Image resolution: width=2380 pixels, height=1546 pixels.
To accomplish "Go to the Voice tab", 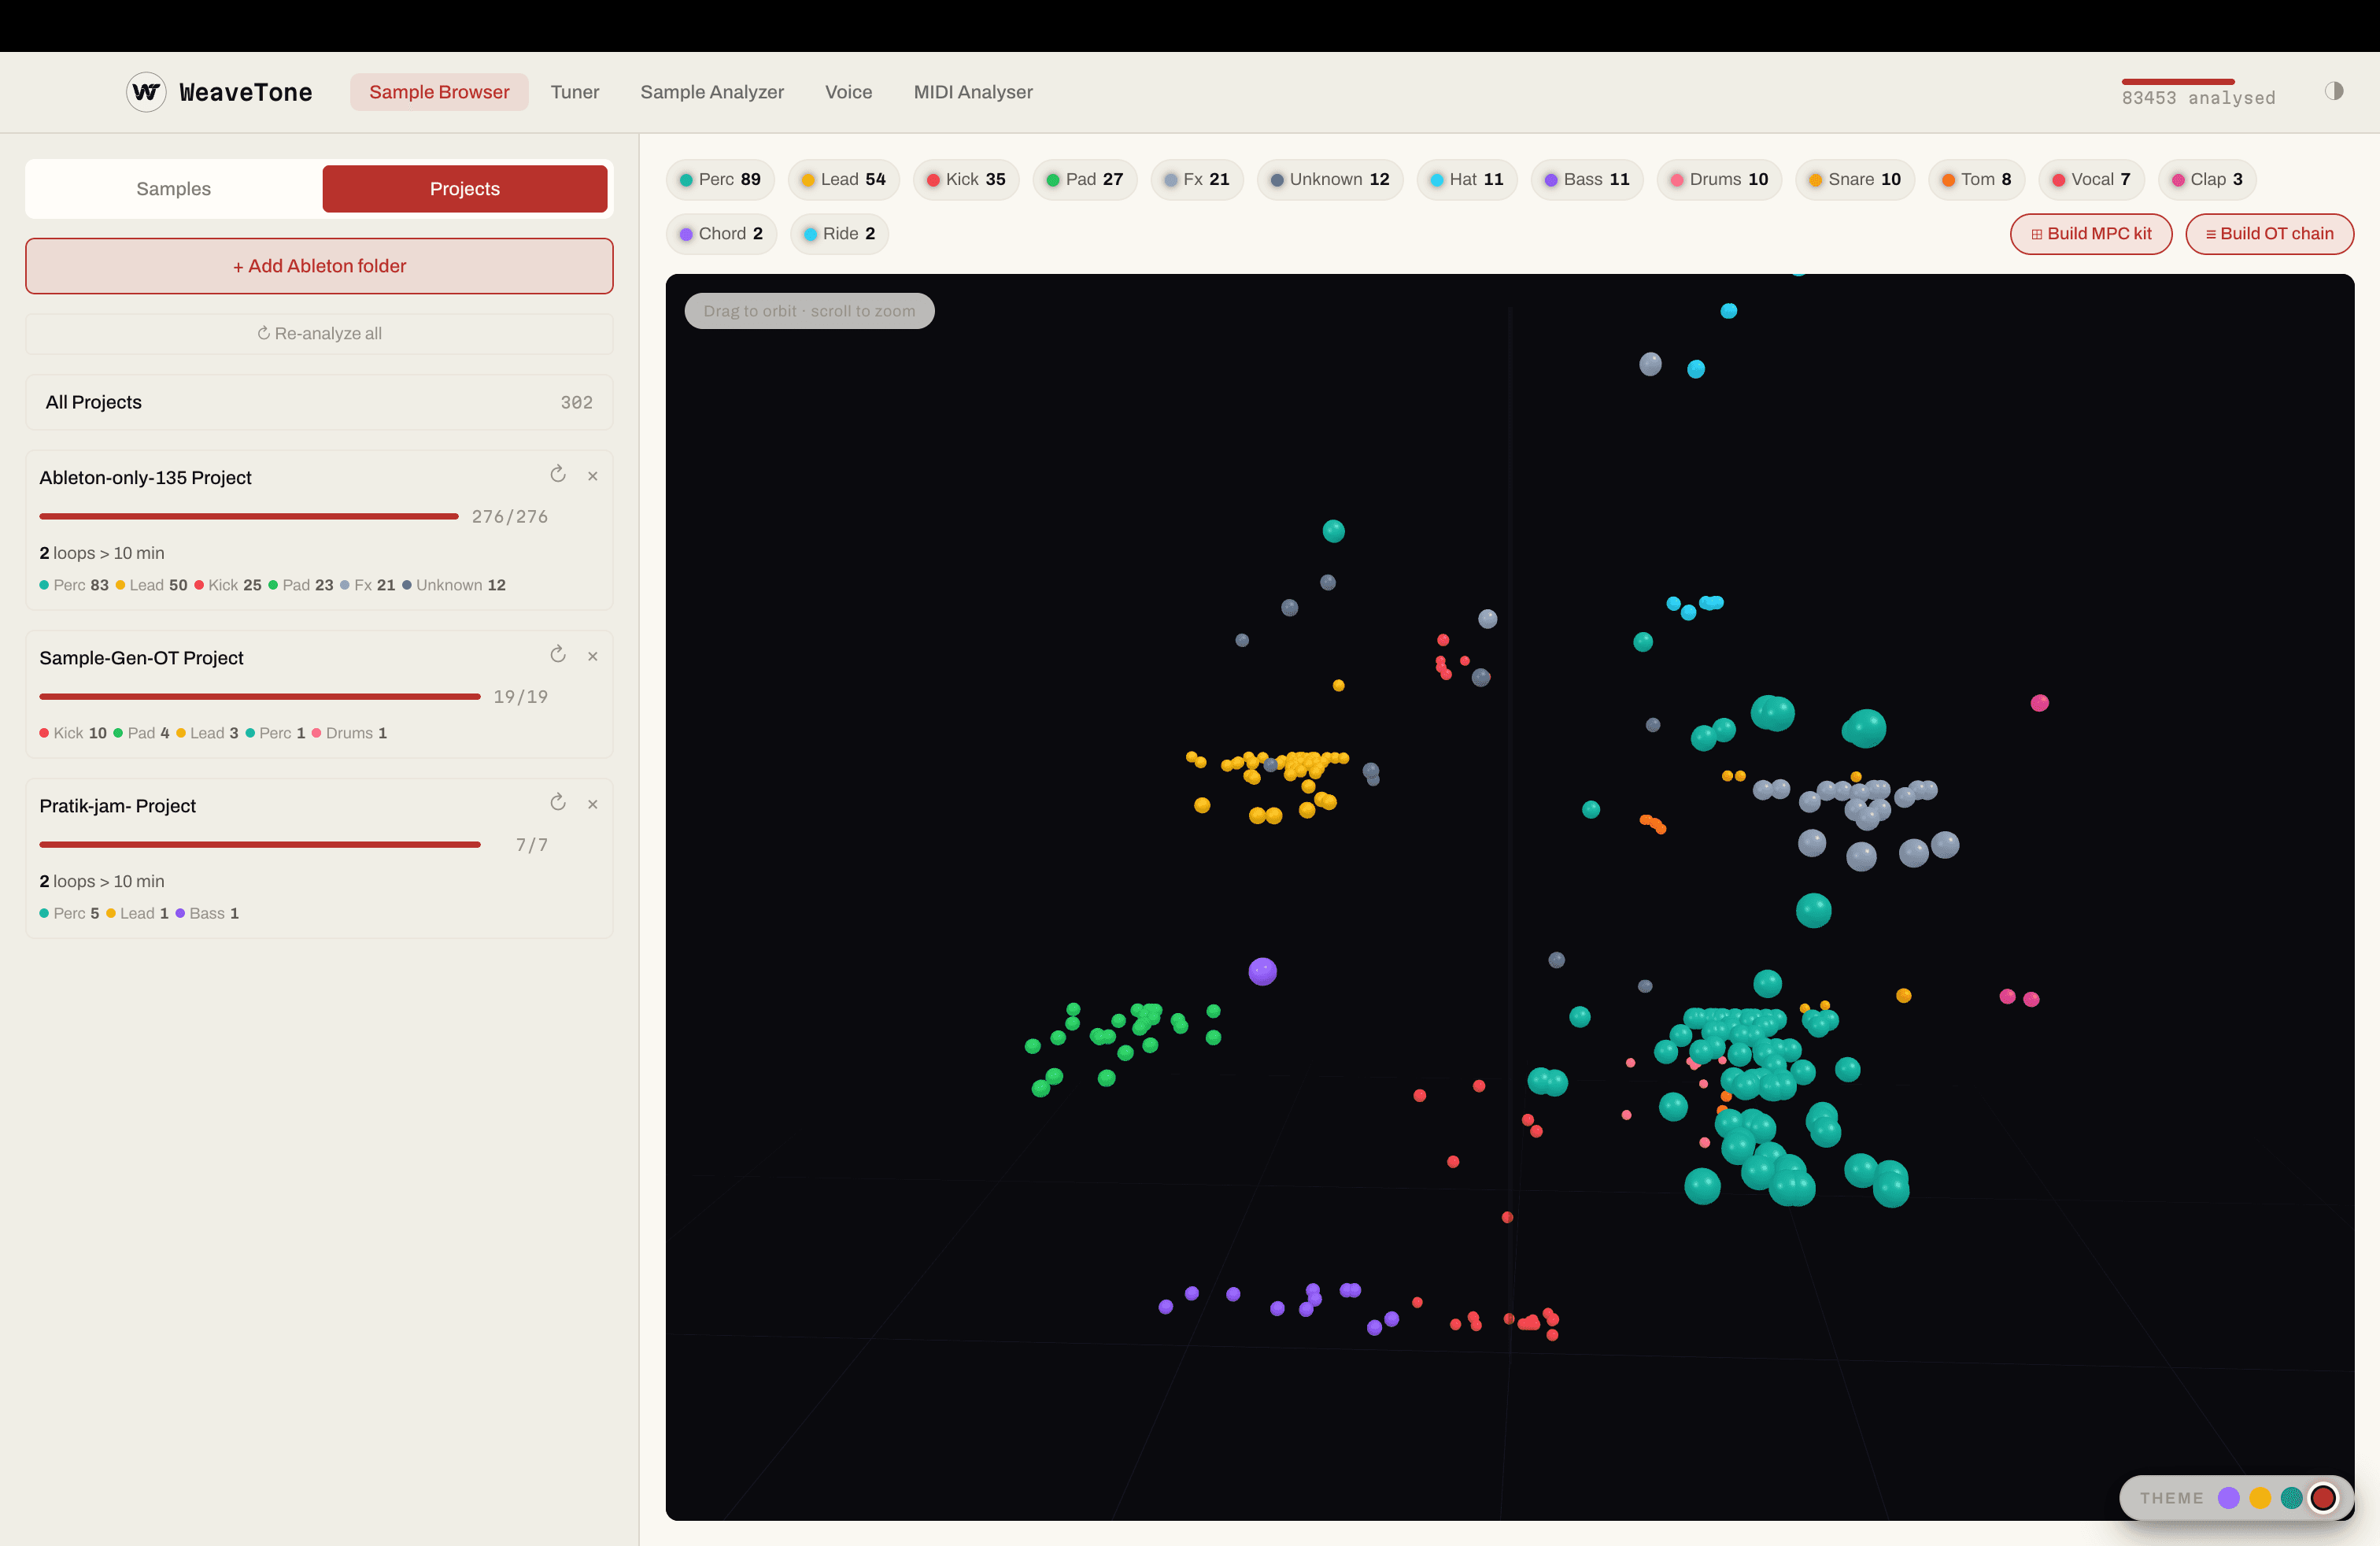I will (x=848, y=92).
